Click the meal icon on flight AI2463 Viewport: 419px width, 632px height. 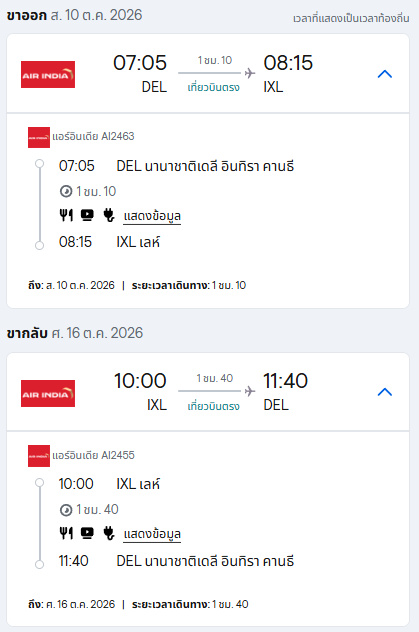(66, 215)
